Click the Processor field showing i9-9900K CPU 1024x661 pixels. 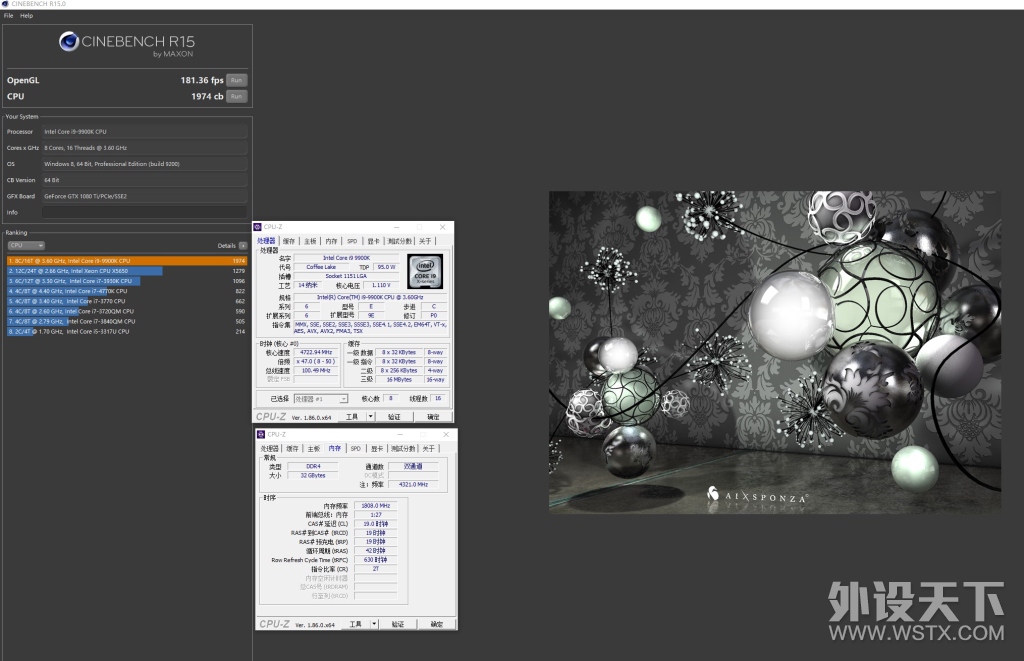[144, 131]
